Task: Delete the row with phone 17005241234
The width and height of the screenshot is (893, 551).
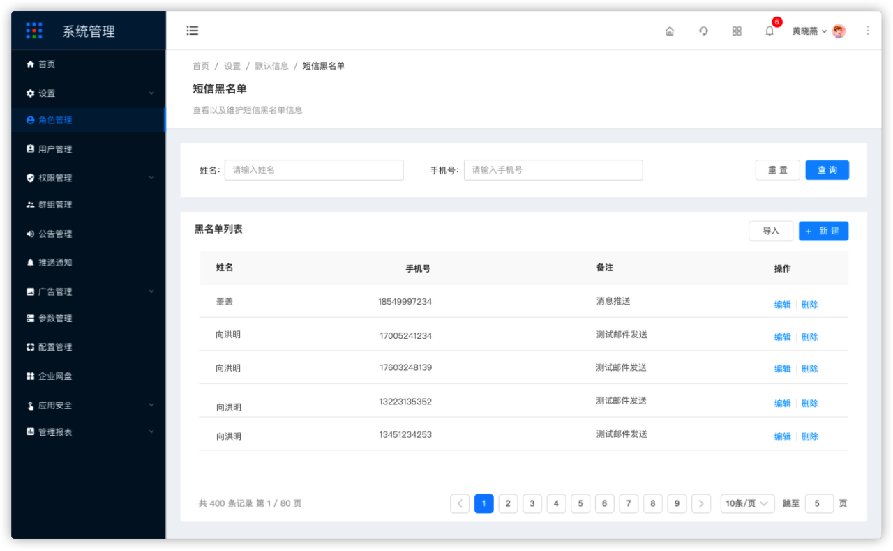Action: pyautogui.click(x=809, y=337)
